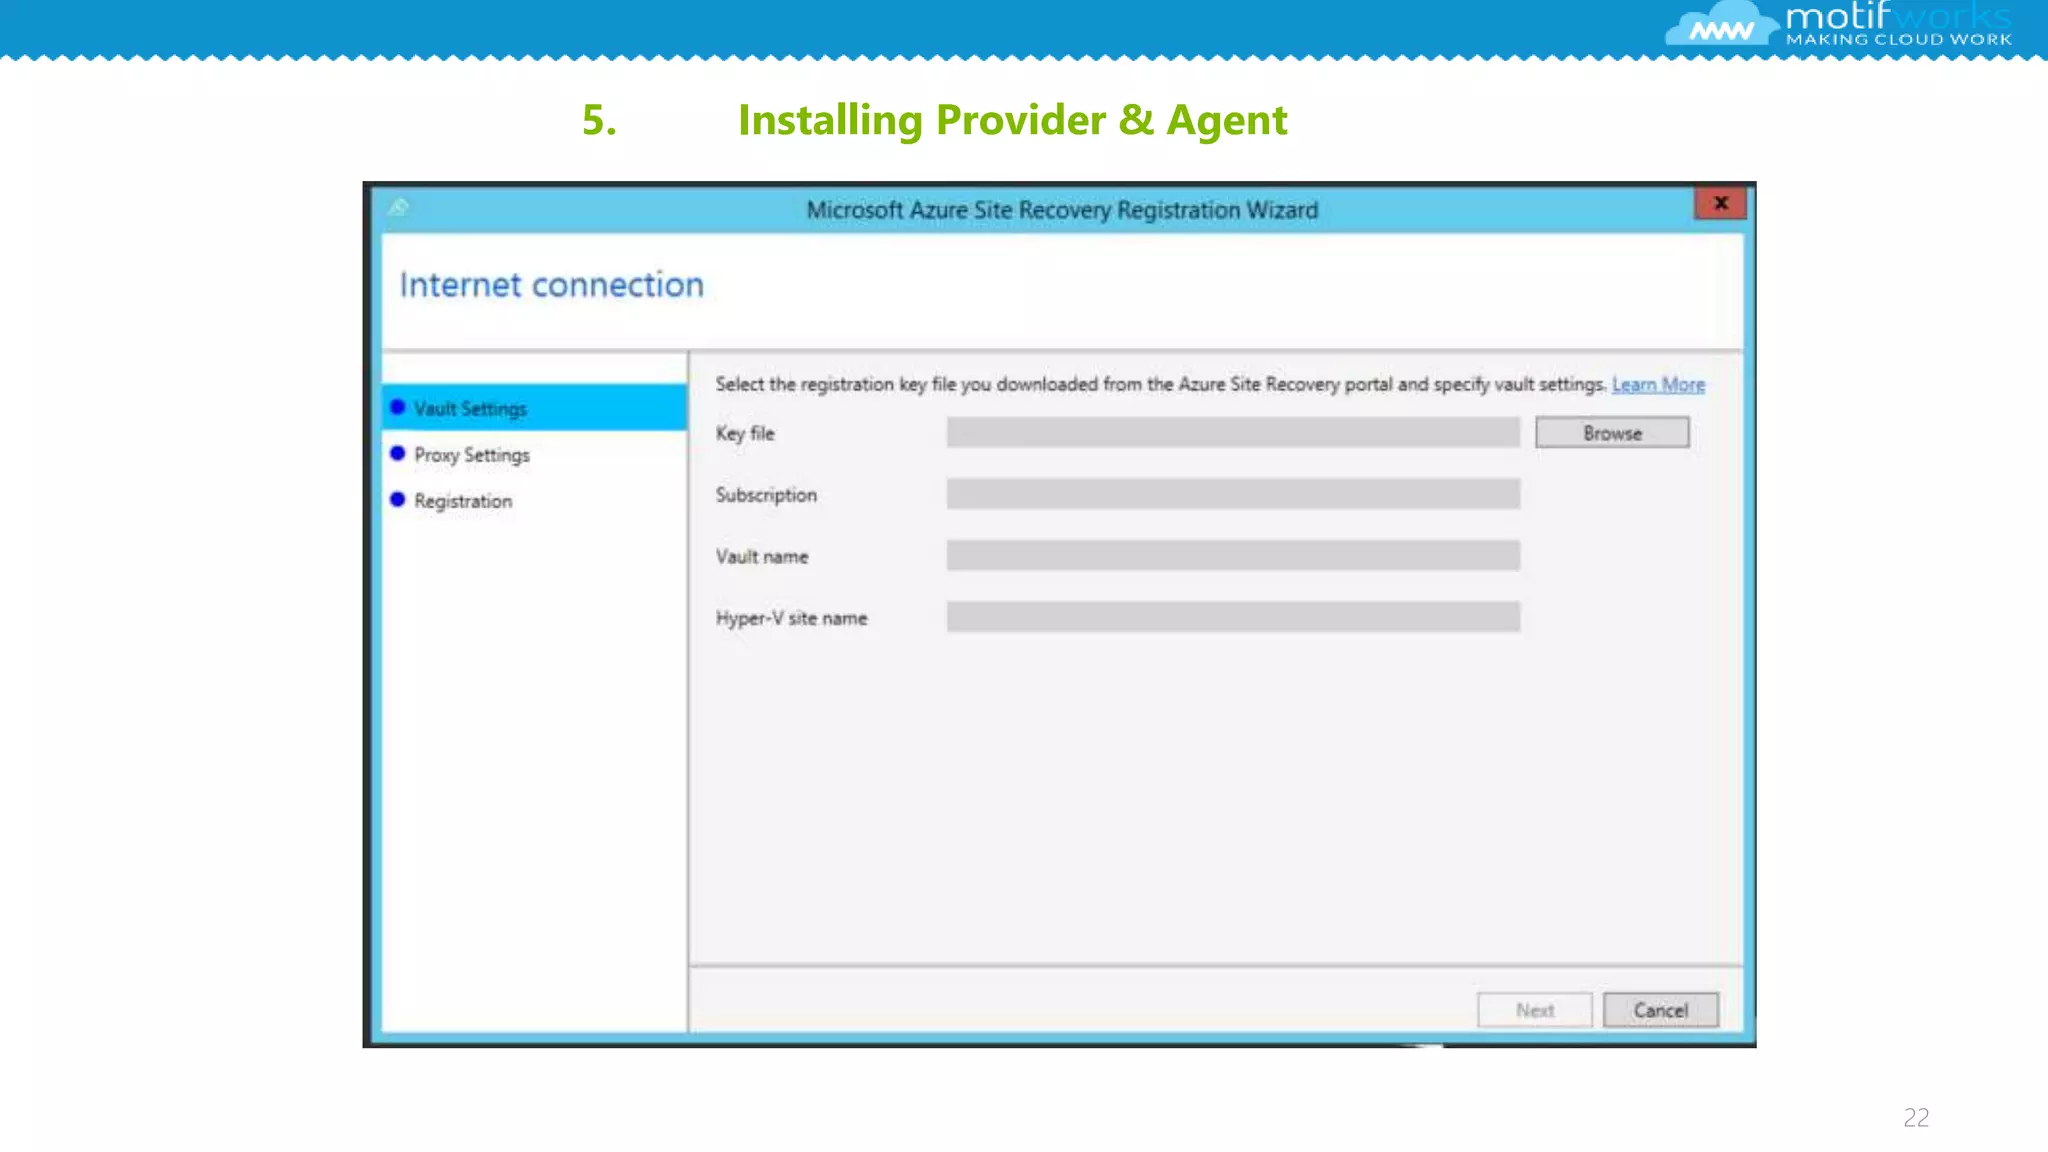Click the Next button
This screenshot has height=1152, width=2048.
1534,1010
